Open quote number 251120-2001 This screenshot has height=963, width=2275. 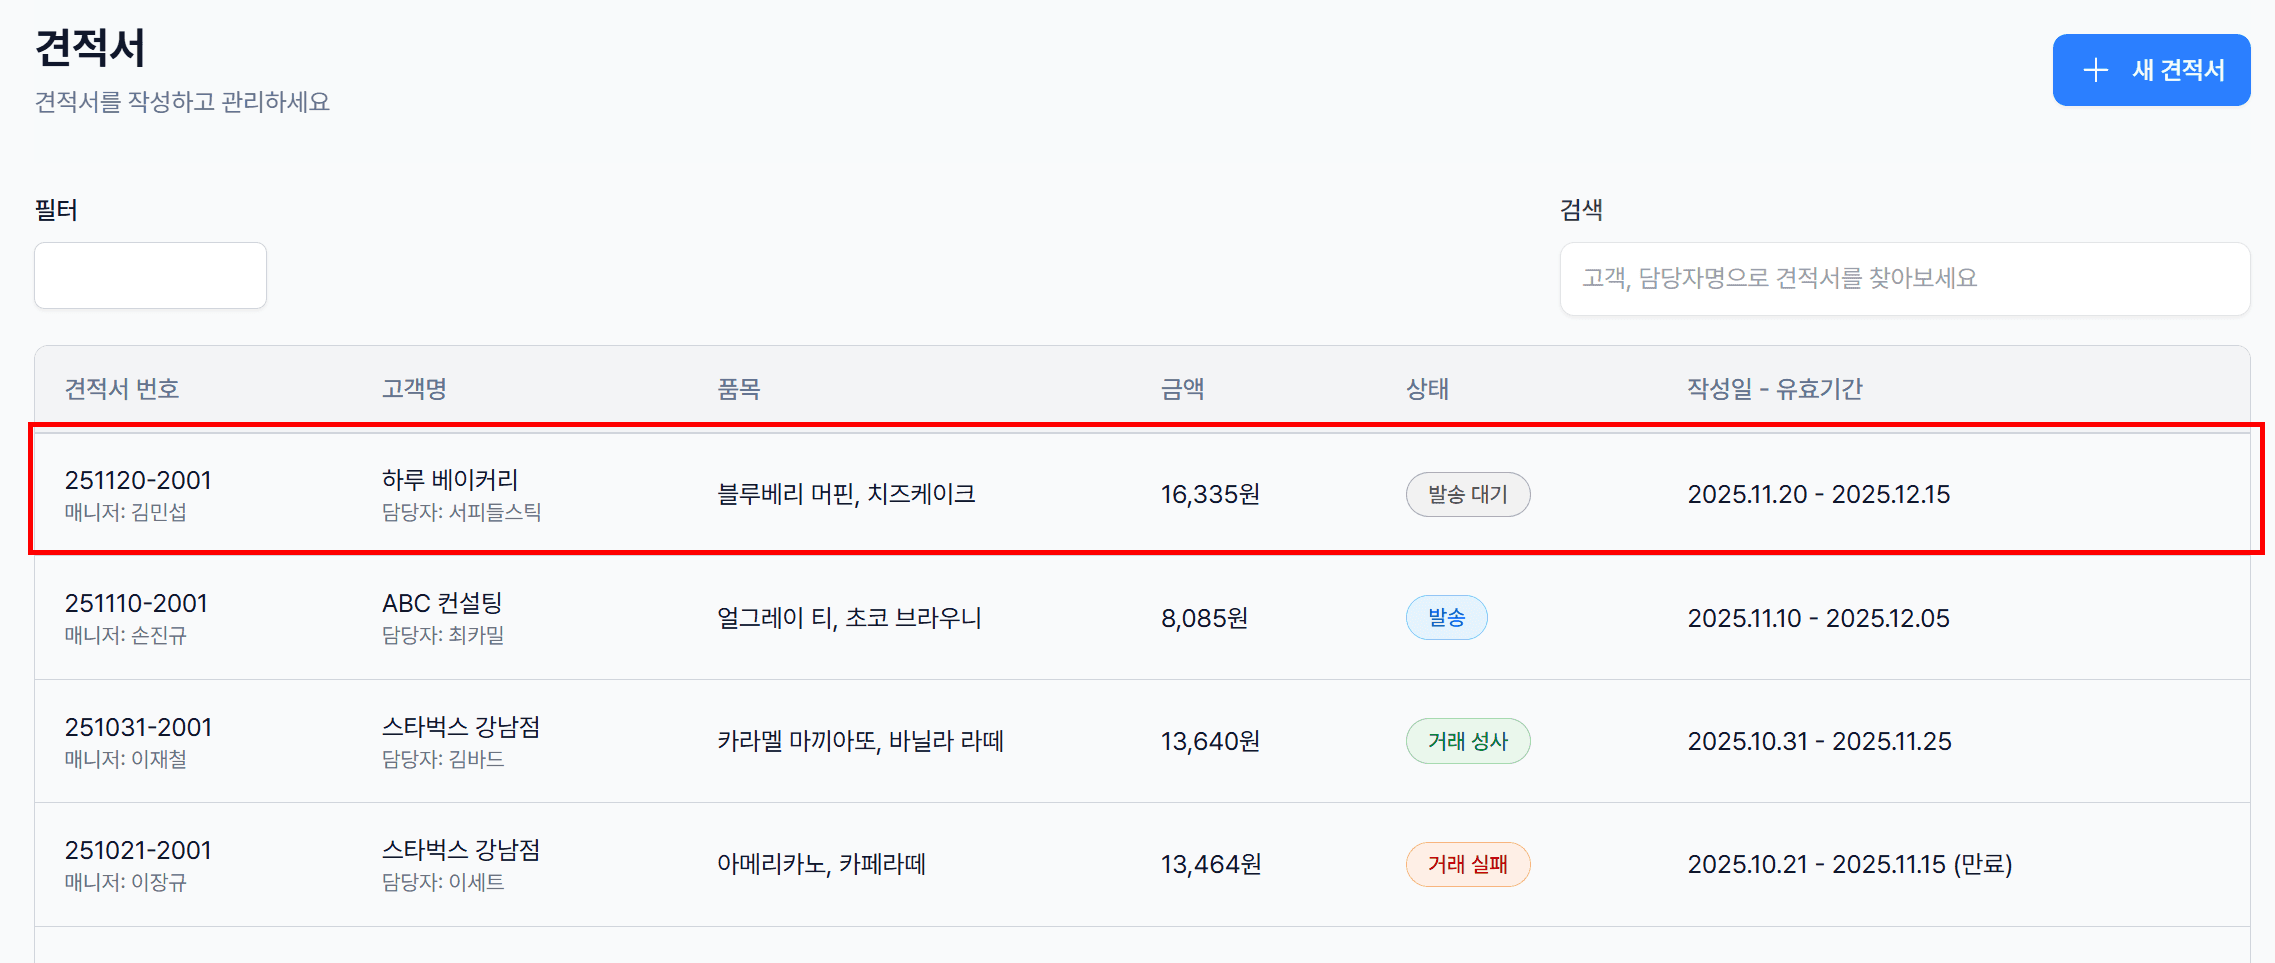click(138, 480)
